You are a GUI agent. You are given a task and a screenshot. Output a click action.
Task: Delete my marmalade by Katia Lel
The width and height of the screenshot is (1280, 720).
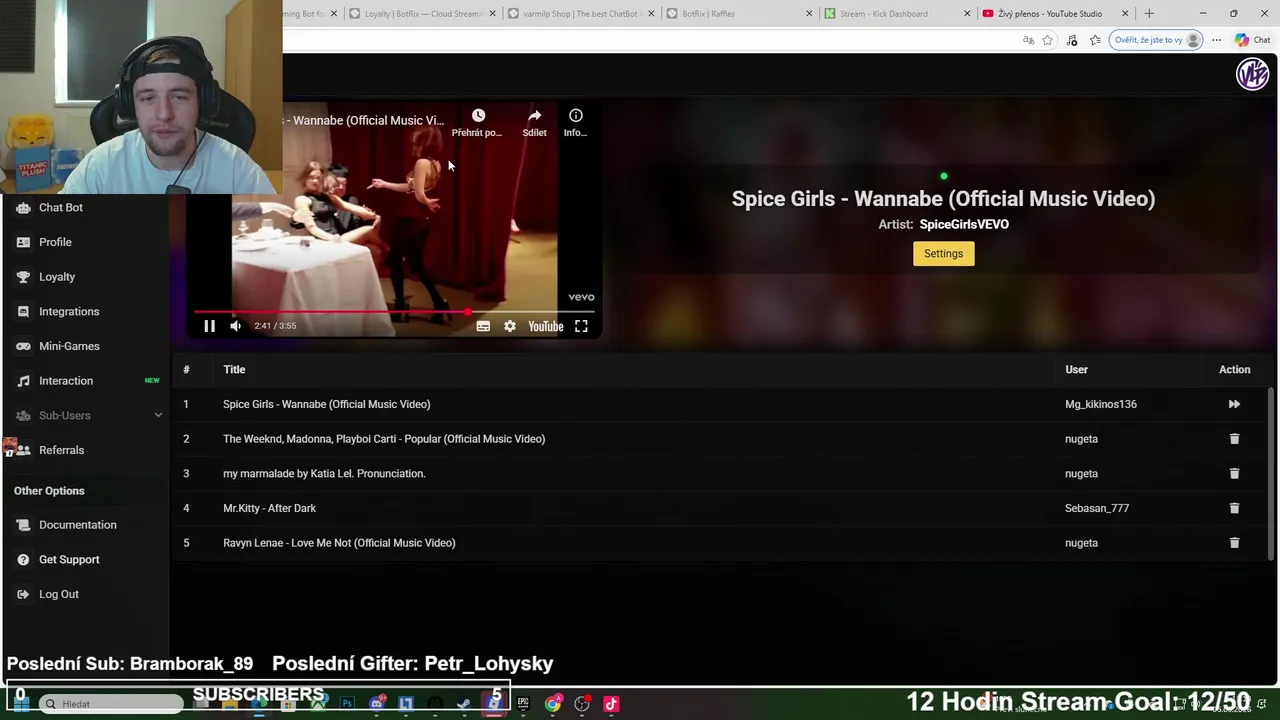(1234, 473)
